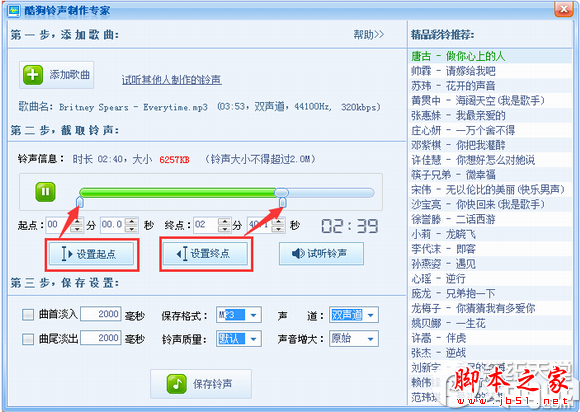580x412 pixels.
Task: Increase 终点 seconds with up arrow
Action: click(x=279, y=221)
